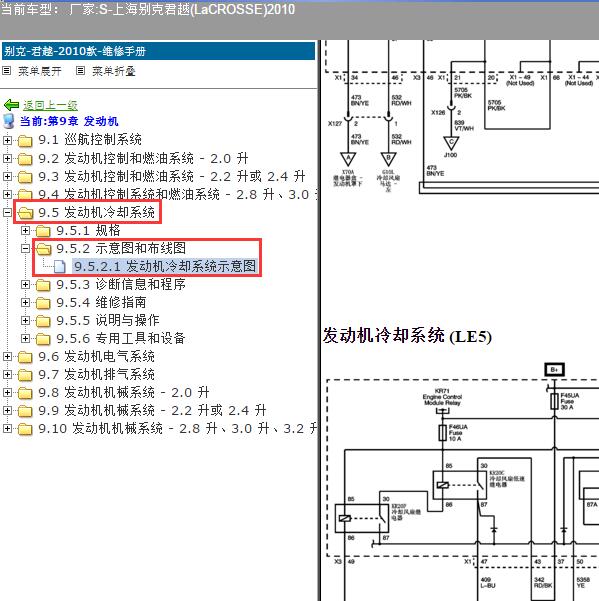Image resolution: width=599 pixels, height=601 pixels.
Task: Click the 发动机冷却系统 (LE5) diagram heading
Action: [x=407, y=336]
